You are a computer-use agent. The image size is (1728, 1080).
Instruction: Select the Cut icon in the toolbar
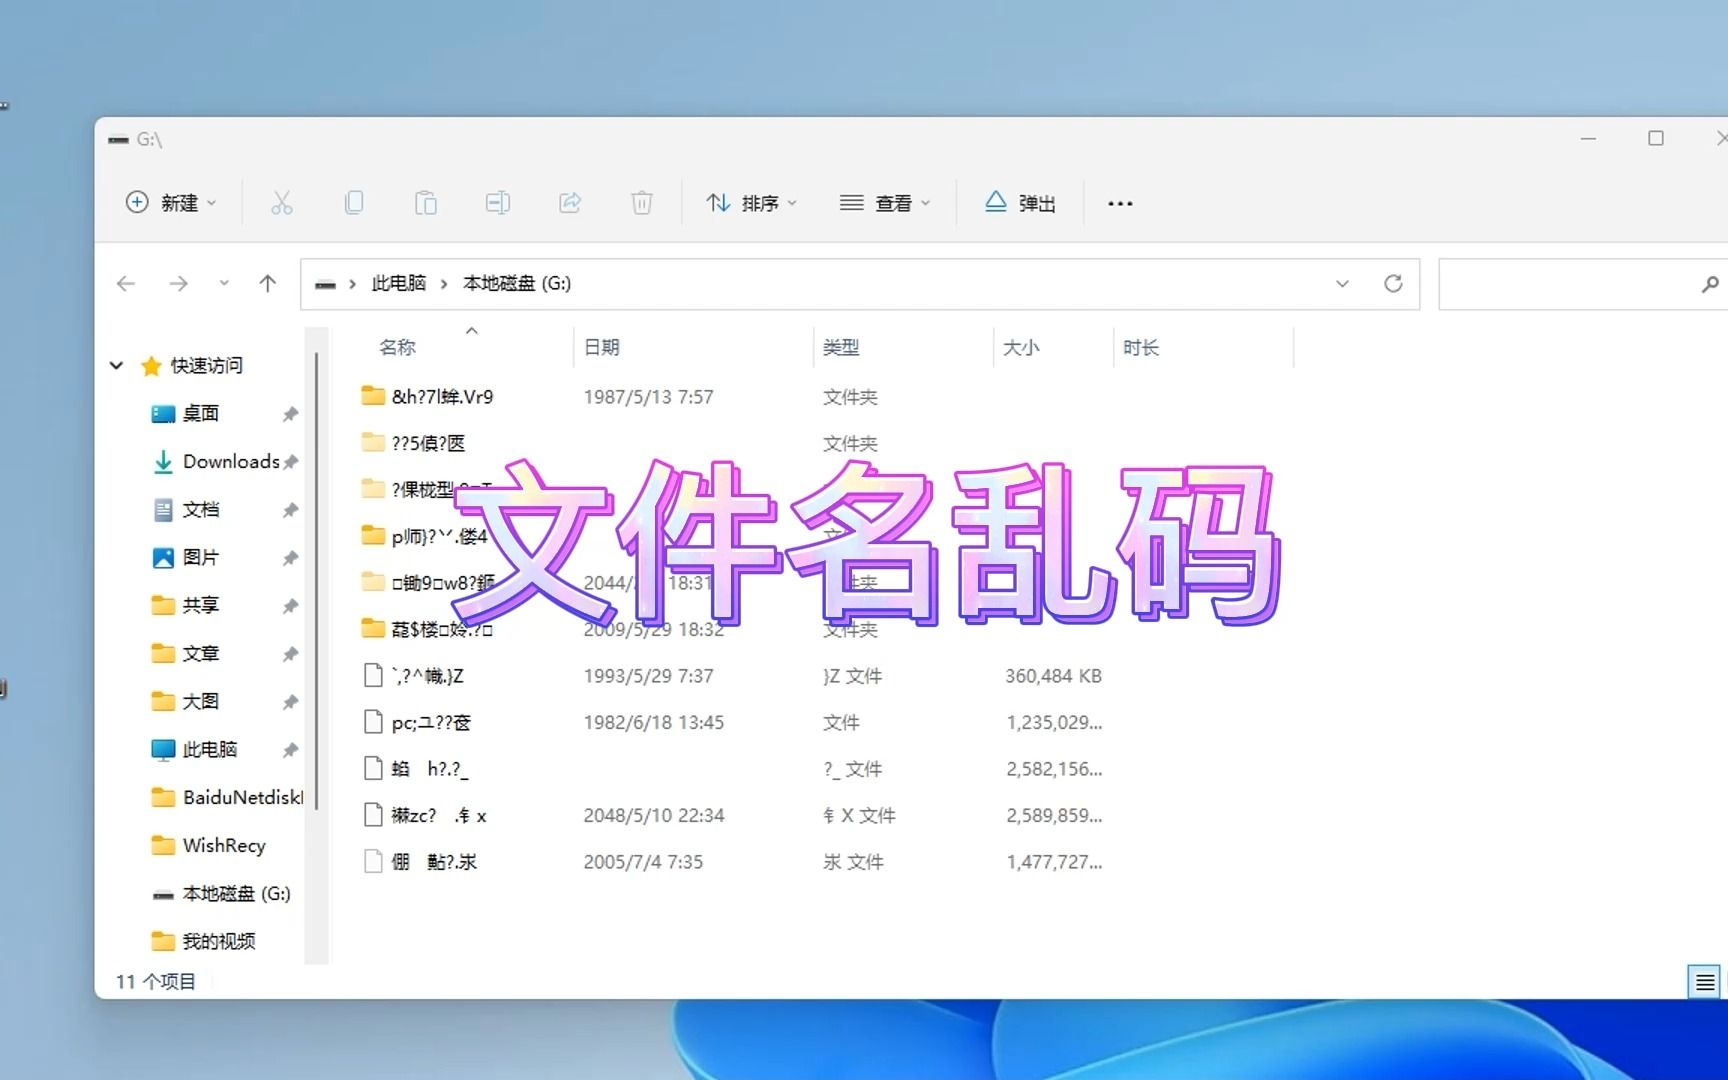(283, 202)
